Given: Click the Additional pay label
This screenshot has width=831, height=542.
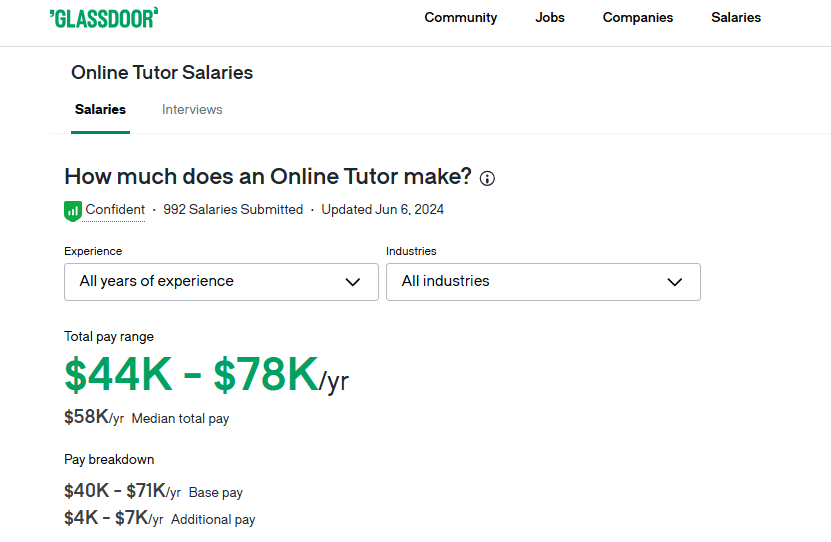Looking at the screenshot, I should [213, 520].
